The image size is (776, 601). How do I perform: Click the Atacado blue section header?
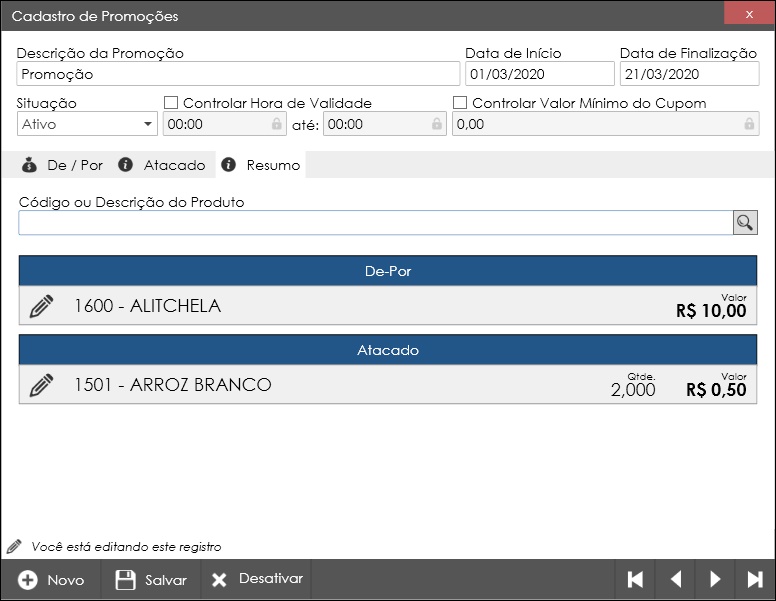388,350
